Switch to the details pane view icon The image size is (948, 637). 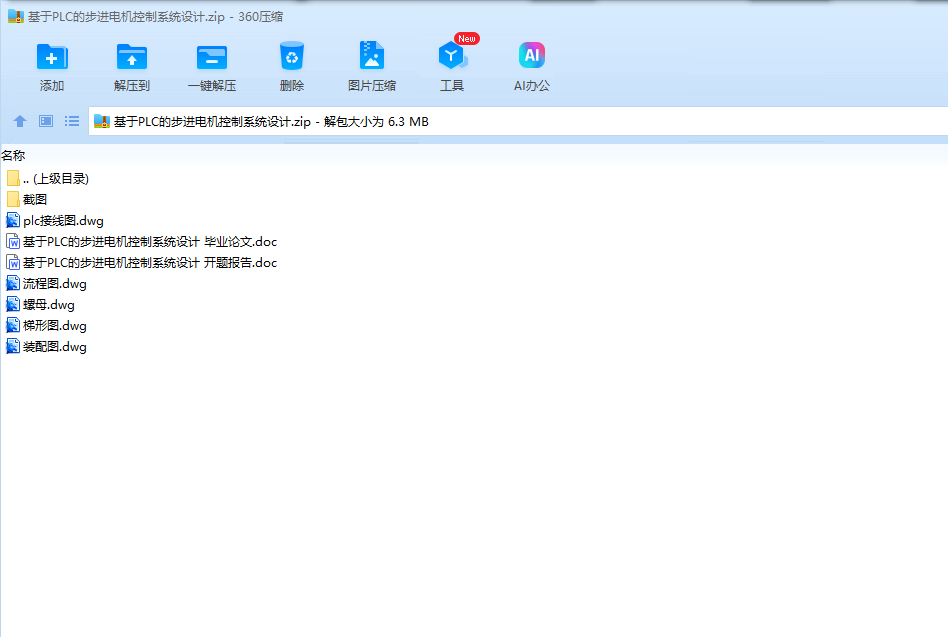46,121
